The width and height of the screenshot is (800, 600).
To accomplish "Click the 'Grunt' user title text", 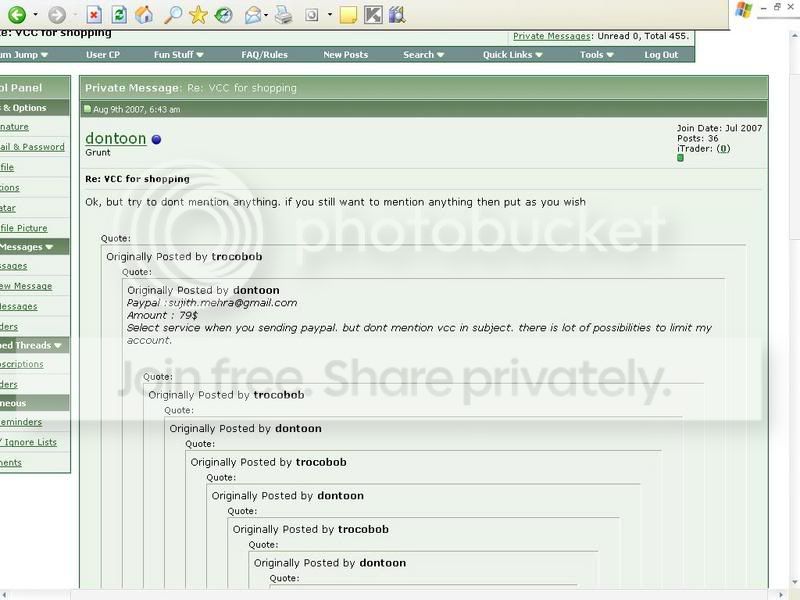I will point(98,153).
